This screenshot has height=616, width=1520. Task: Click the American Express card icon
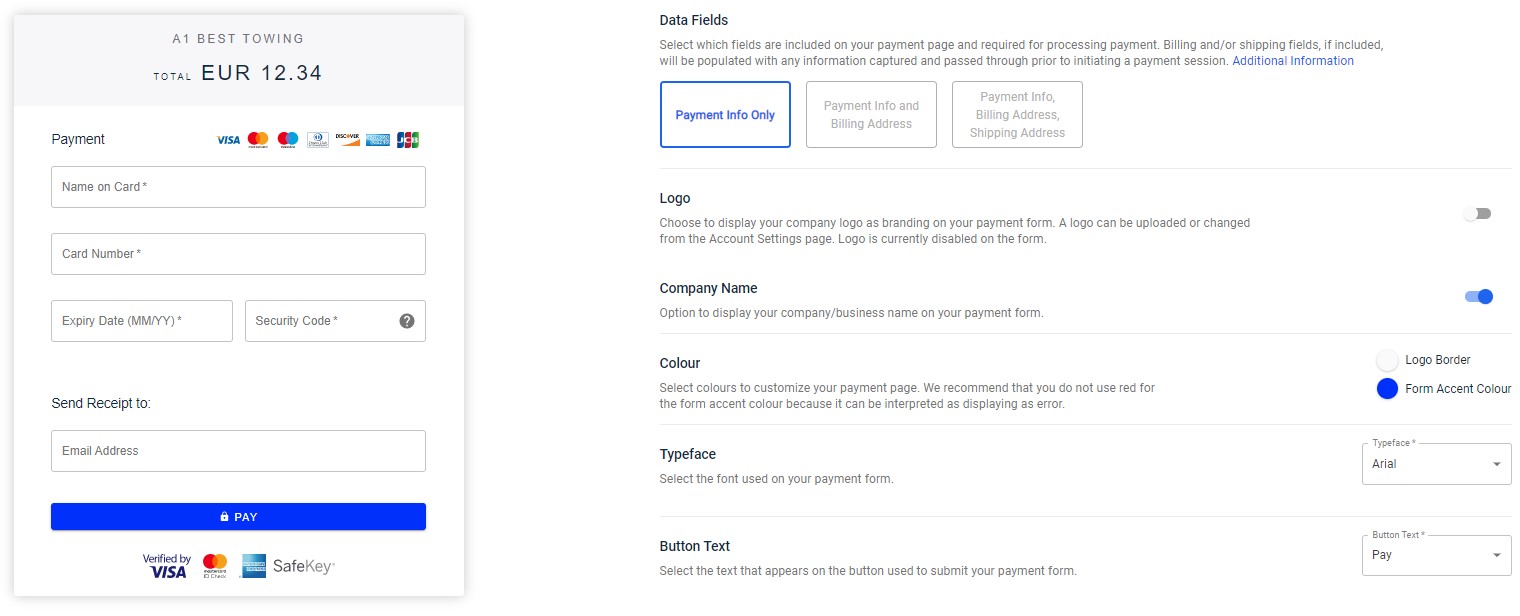377,140
